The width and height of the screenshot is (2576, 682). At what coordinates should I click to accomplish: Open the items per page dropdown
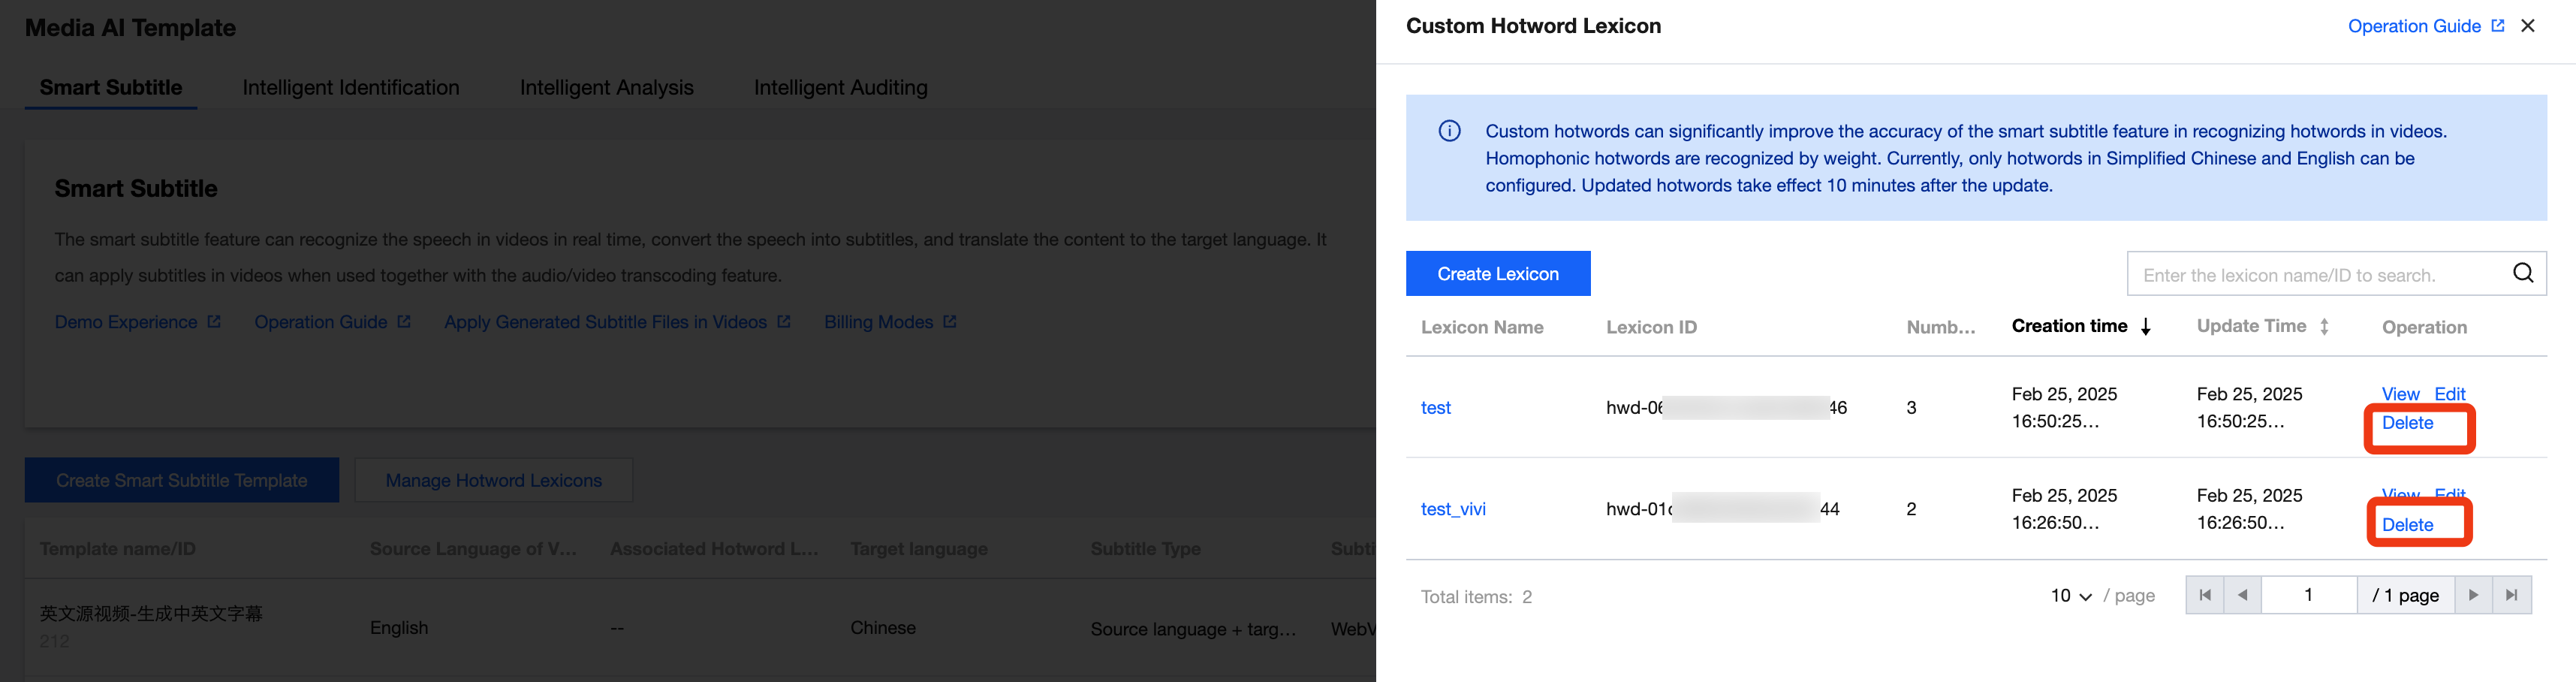pos(2070,596)
